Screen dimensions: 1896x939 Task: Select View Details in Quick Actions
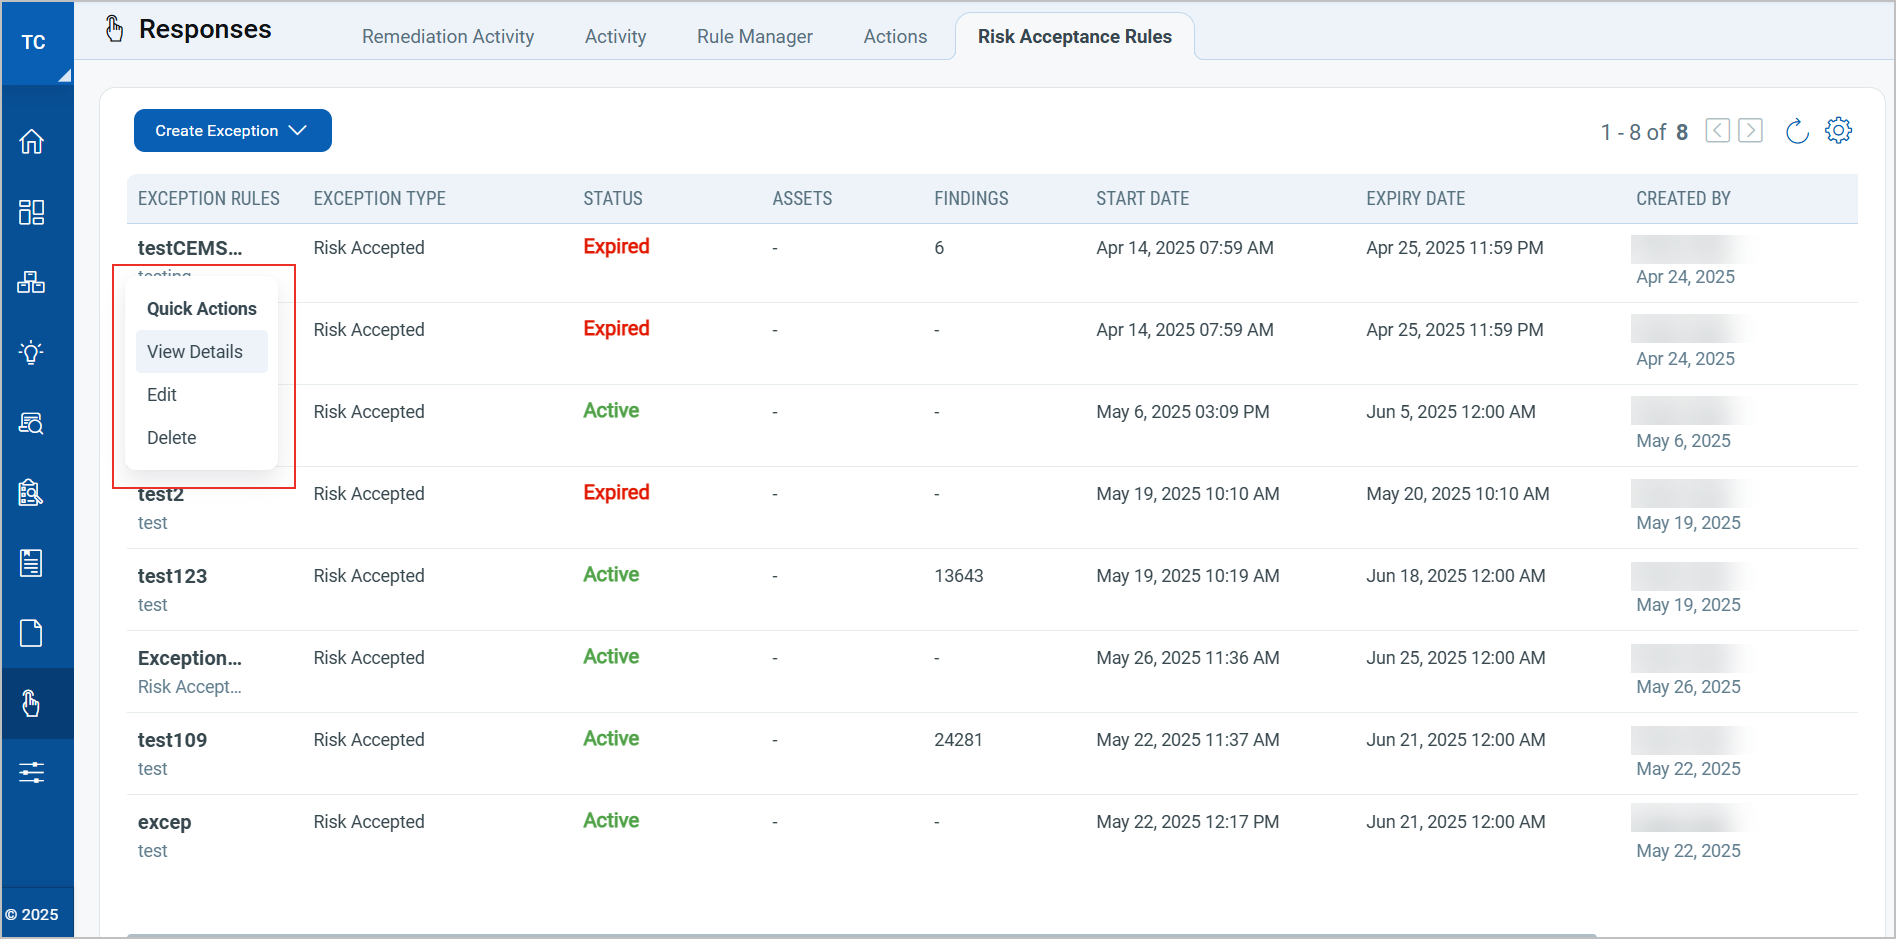195,352
